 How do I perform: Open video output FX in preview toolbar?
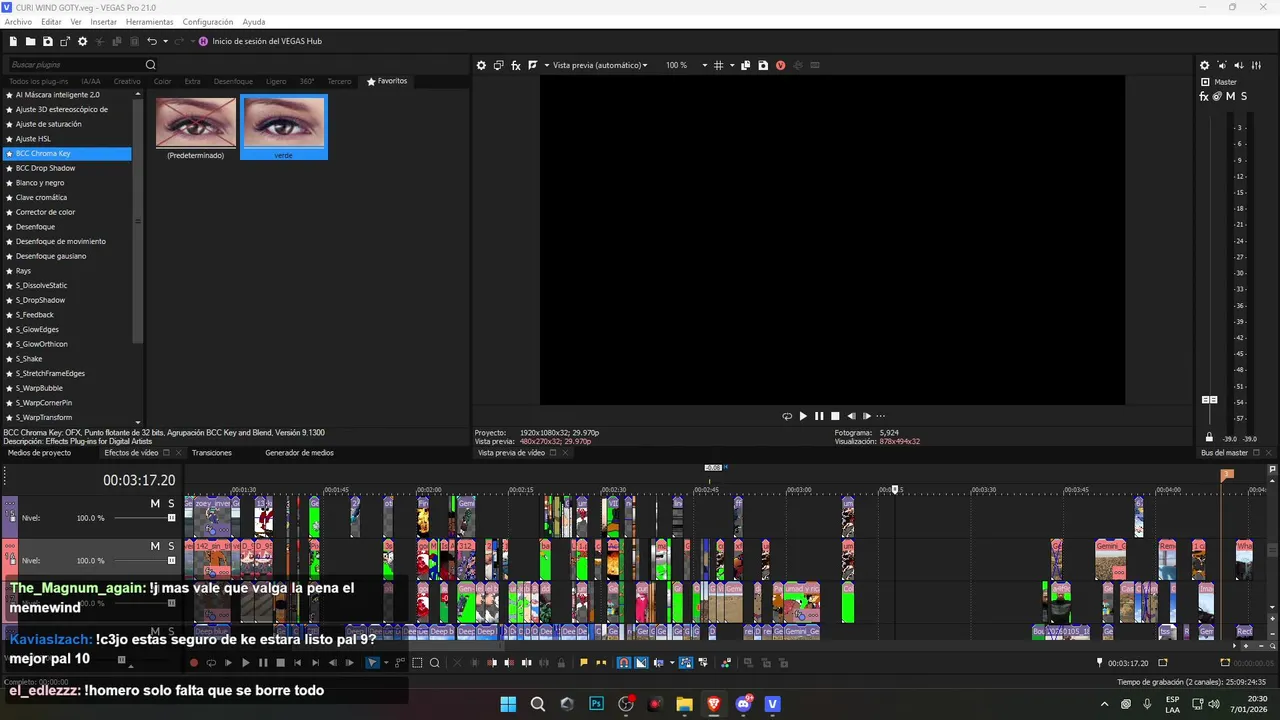click(x=516, y=65)
